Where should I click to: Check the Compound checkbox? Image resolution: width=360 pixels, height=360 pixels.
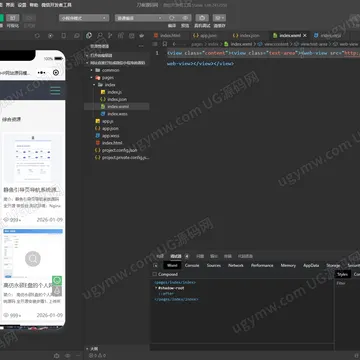click(154, 274)
